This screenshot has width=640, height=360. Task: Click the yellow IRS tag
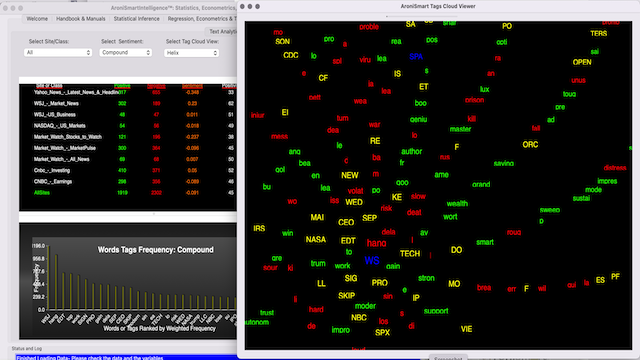pyautogui.click(x=259, y=229)
